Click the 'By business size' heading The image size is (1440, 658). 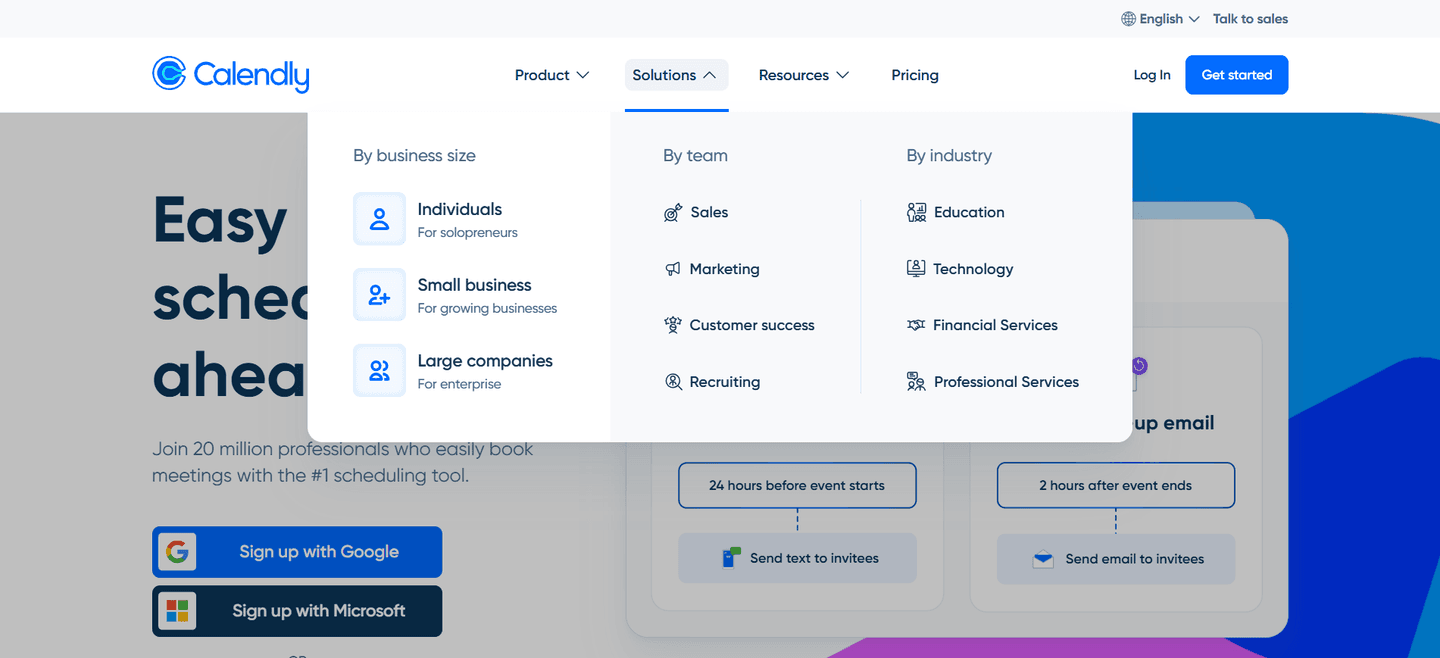click(x=414, y=156)
